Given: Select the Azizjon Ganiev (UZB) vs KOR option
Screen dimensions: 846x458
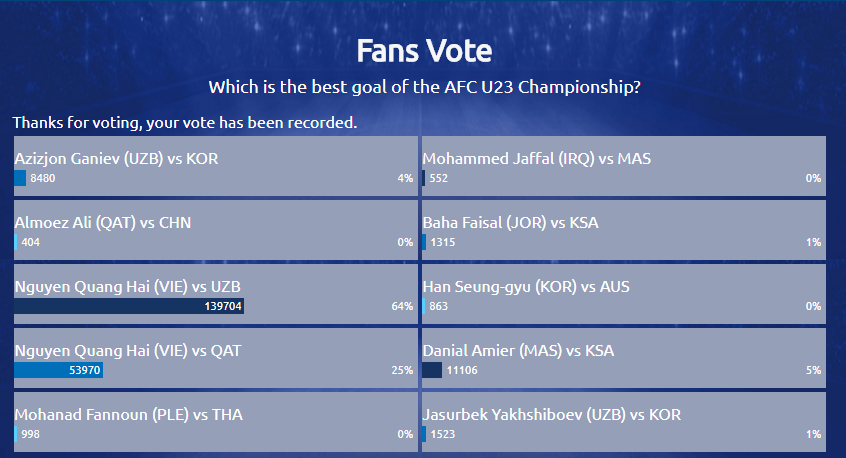Looking at the screenshot, I should tap(216, 166).
